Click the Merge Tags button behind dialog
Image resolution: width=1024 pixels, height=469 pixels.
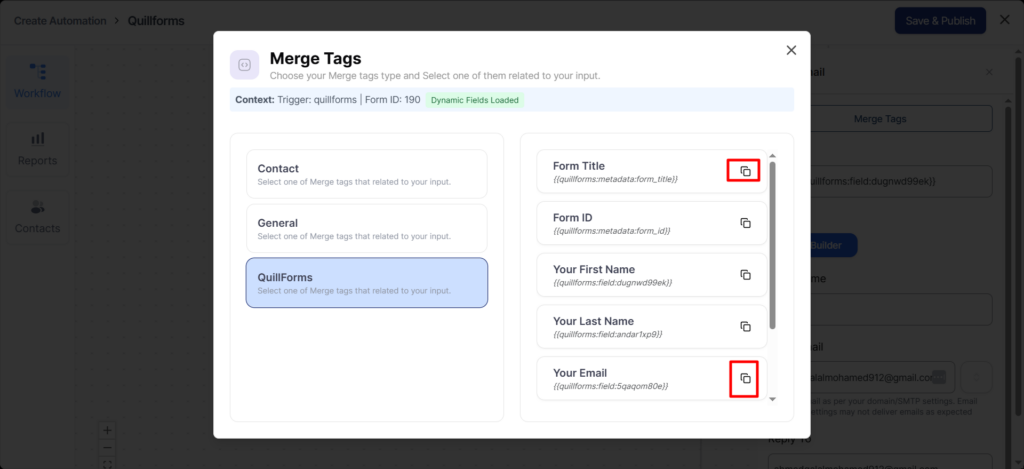point(880,118)
